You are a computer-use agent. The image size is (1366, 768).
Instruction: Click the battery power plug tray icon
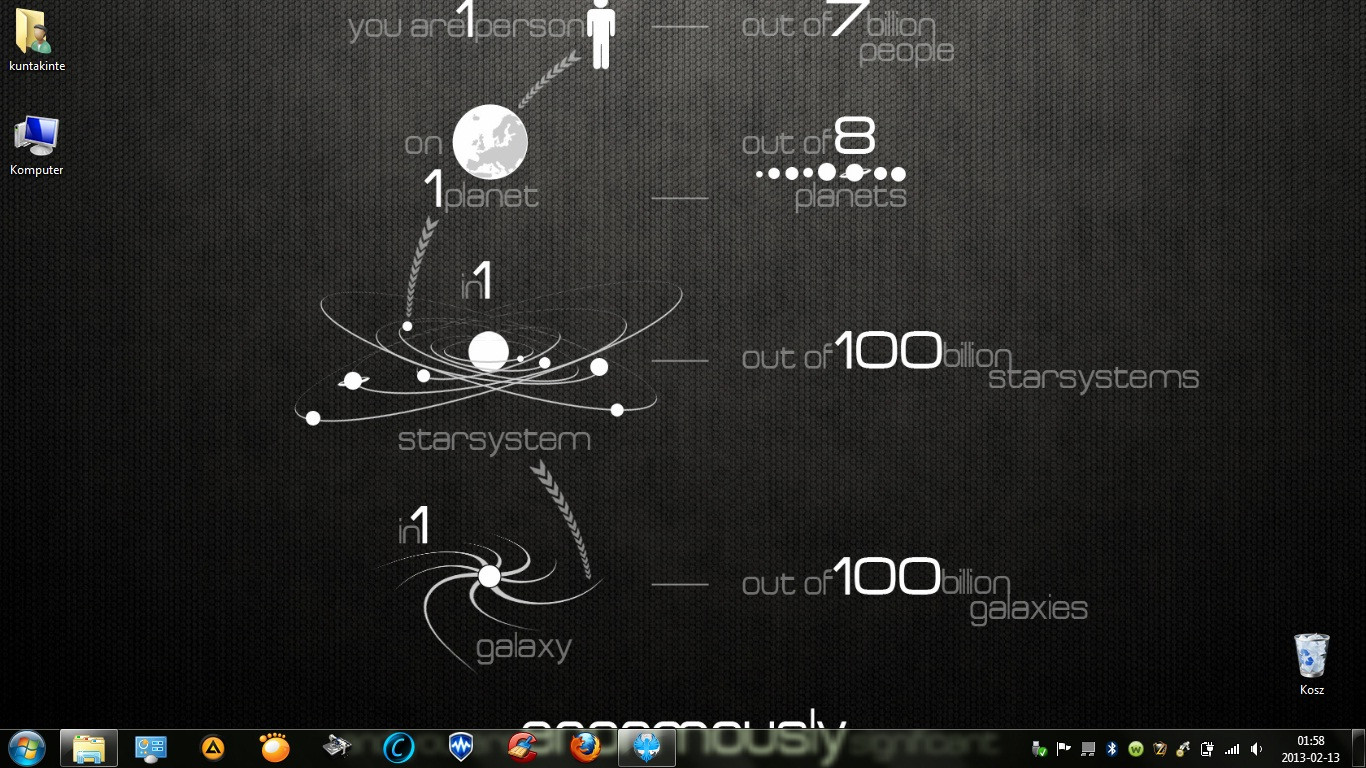pos(1207,748)
